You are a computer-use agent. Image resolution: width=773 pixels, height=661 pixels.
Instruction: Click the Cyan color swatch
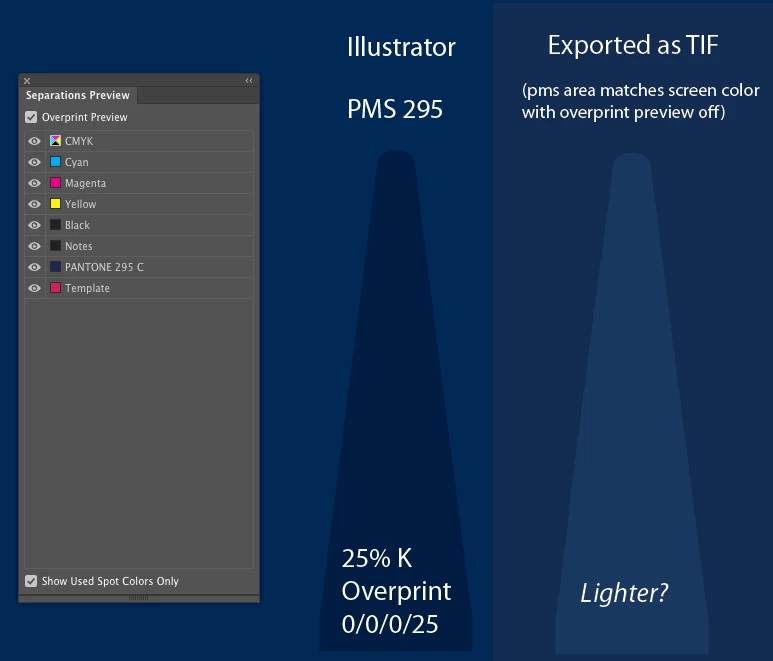click(x=56, y=162)
